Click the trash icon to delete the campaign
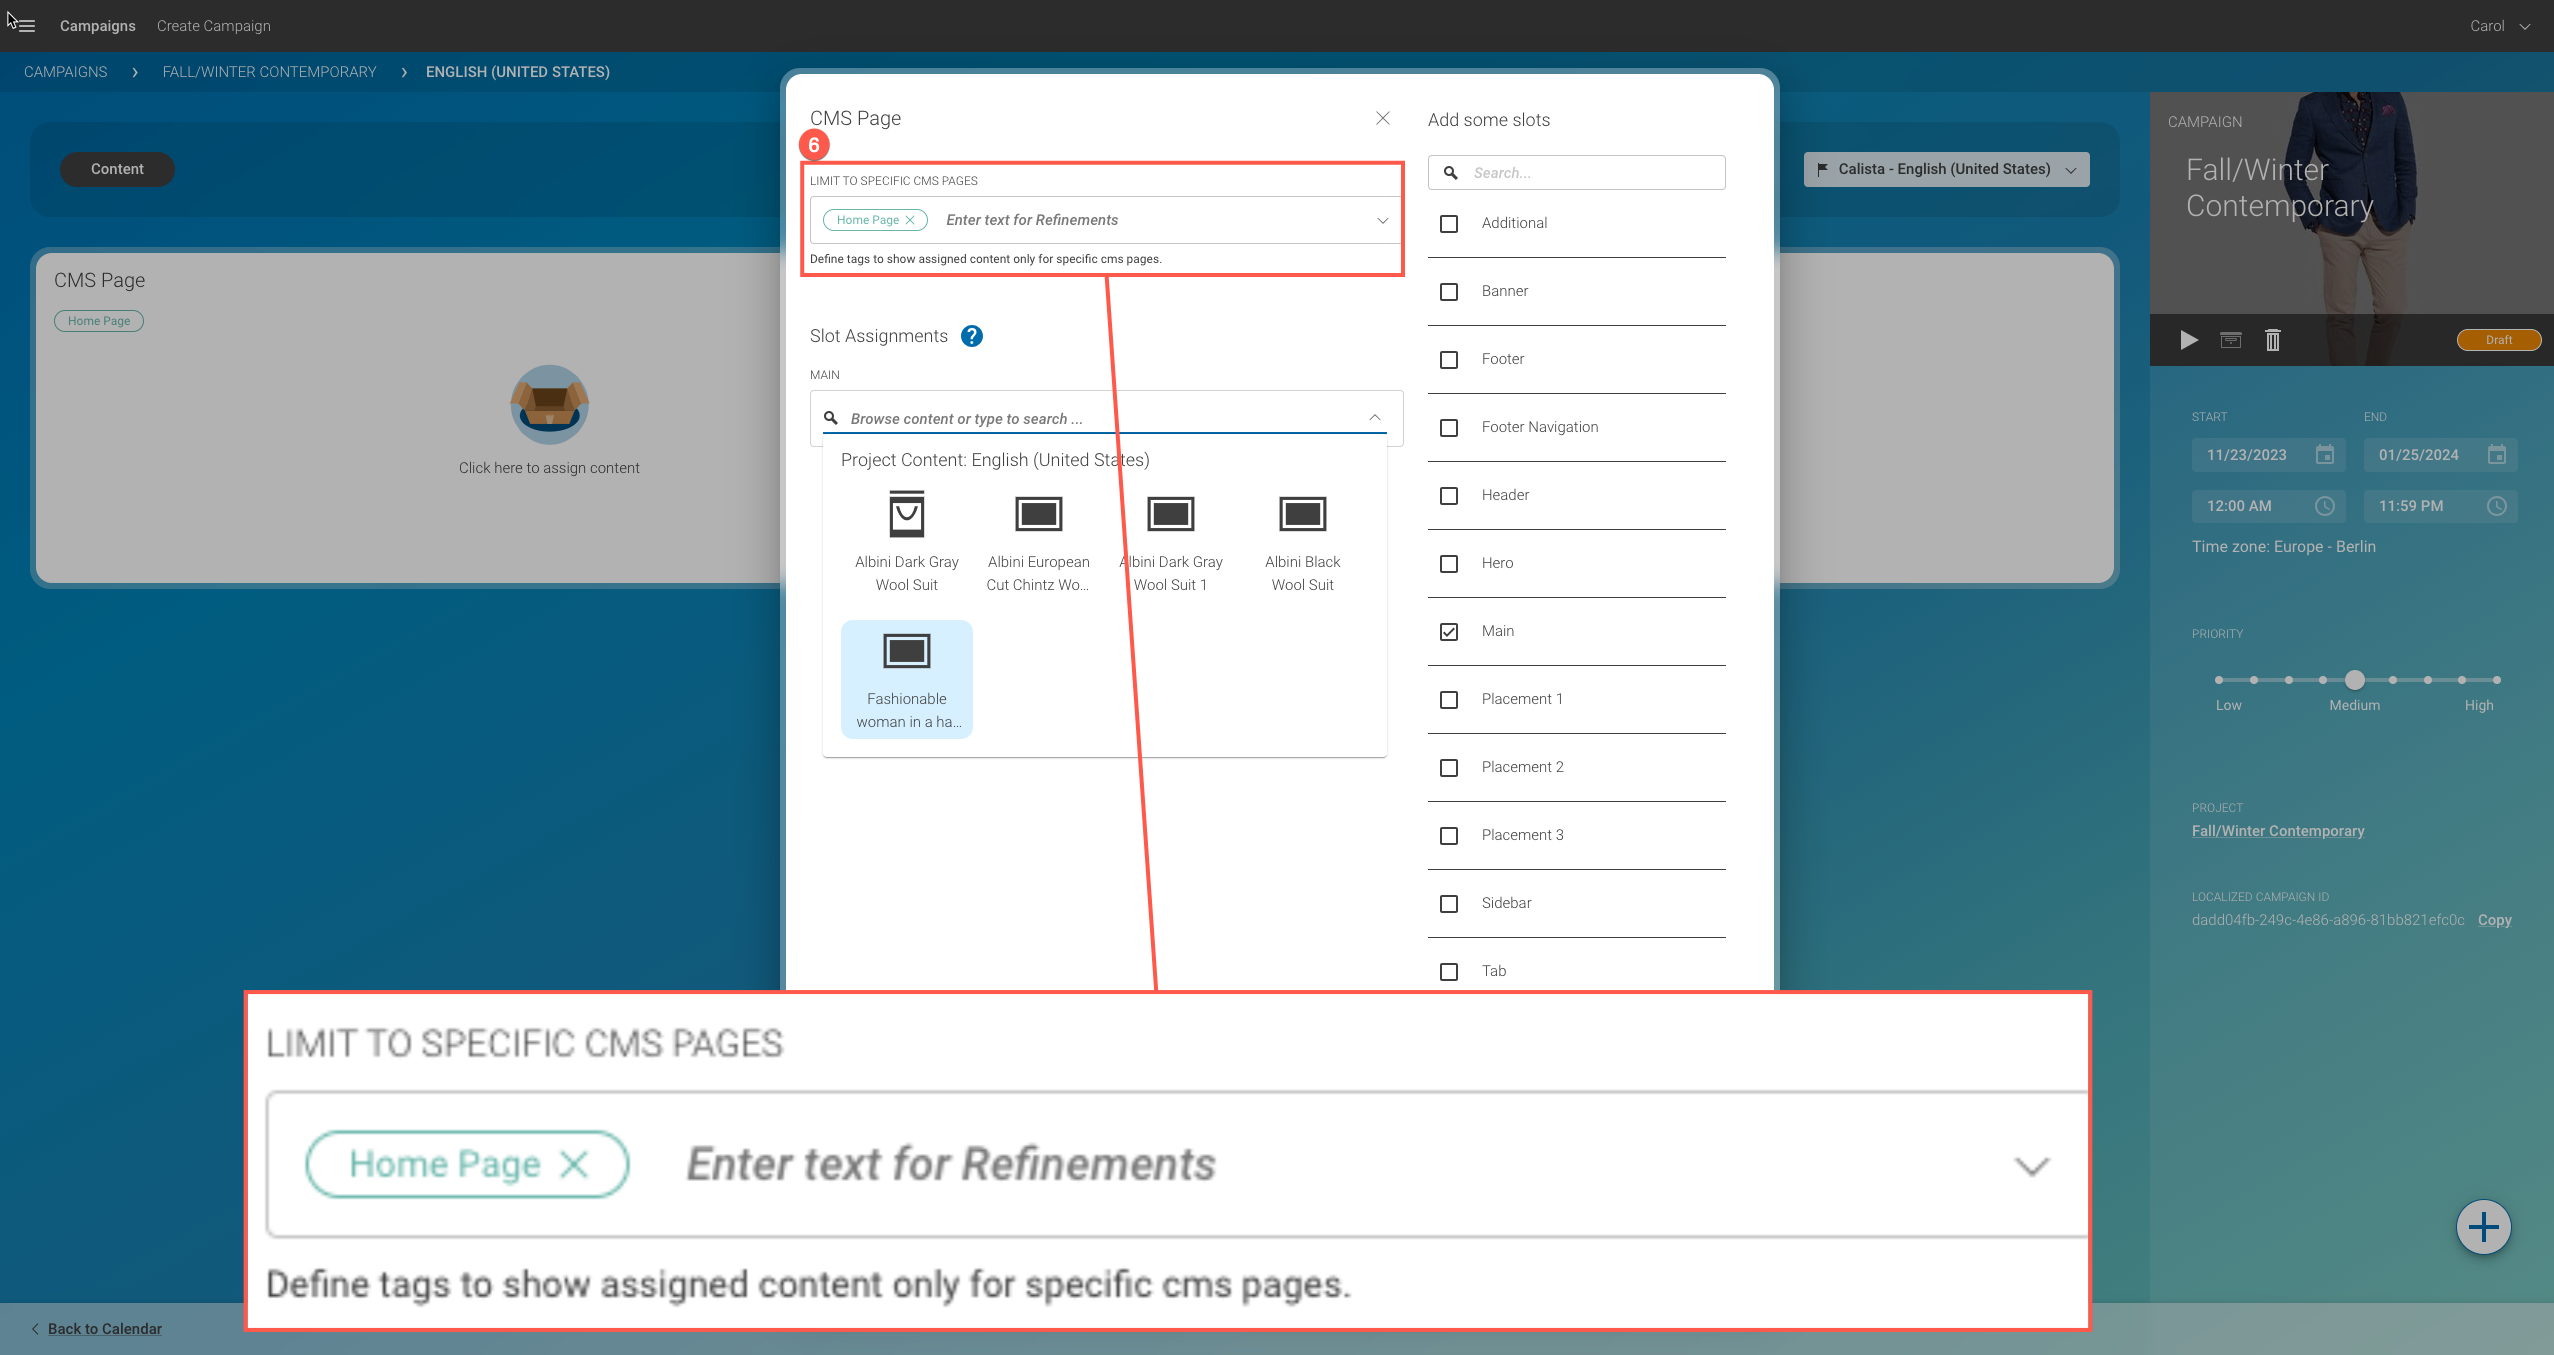Viewport: 2554px width, 1355px height. (x=2272, y=340)
